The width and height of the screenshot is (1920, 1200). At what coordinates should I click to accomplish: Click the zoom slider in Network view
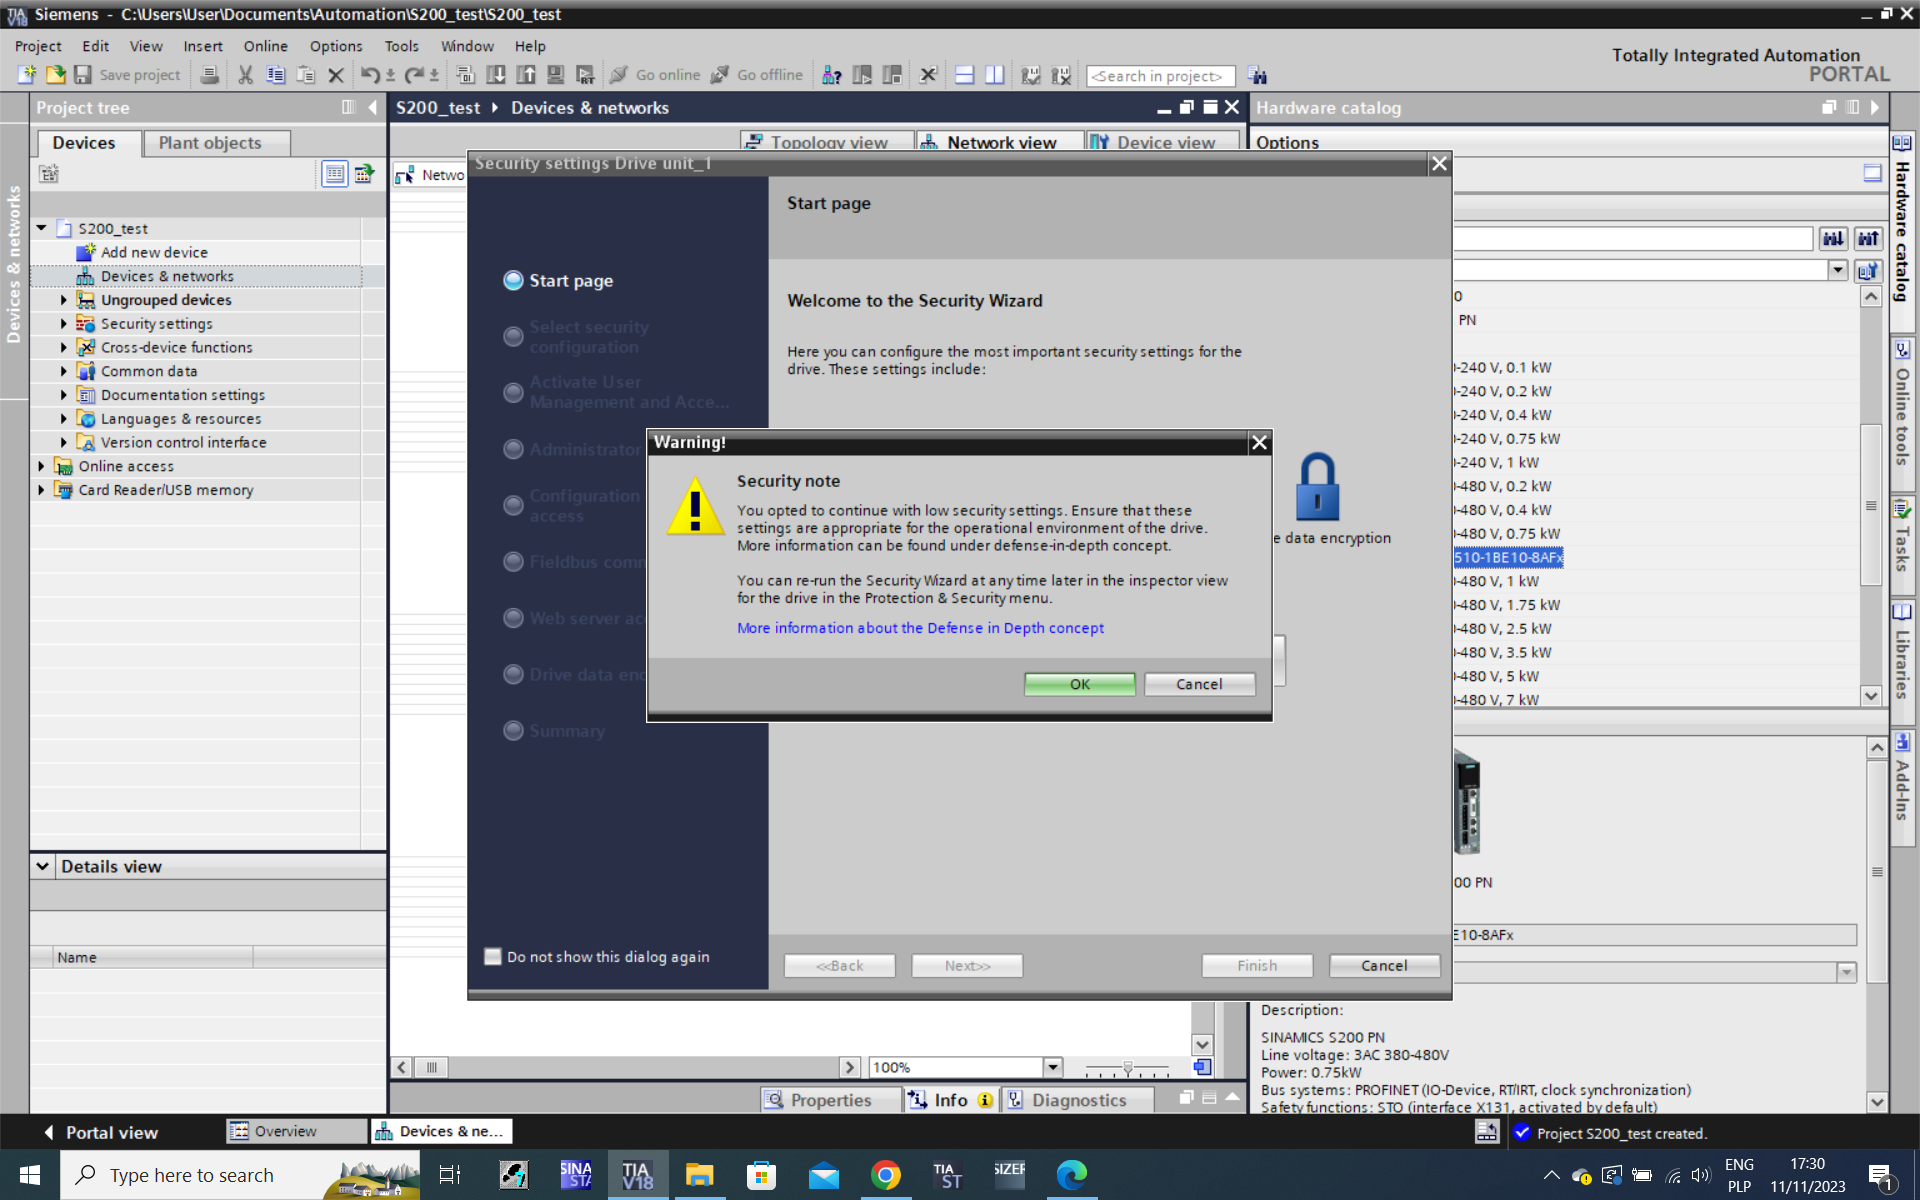pyautogui.click(x=1128, y=1068)
